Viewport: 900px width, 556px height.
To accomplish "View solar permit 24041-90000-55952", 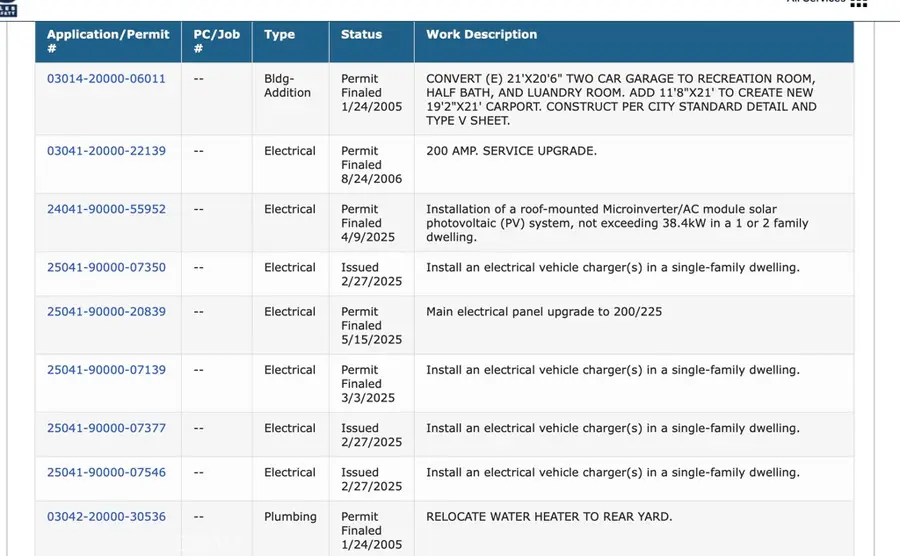I will click(x=106, y=209).
